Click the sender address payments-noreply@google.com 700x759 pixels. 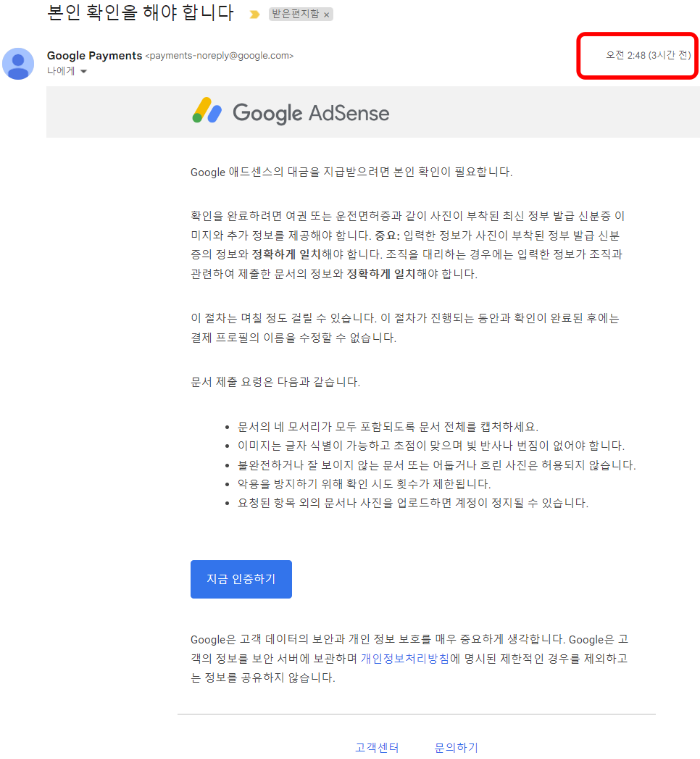coord(219,56)
